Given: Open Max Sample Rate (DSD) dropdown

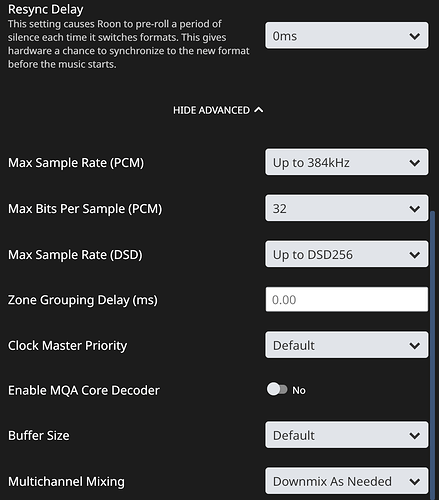Looking at the screenshot, I should click(x=347, y=254).
